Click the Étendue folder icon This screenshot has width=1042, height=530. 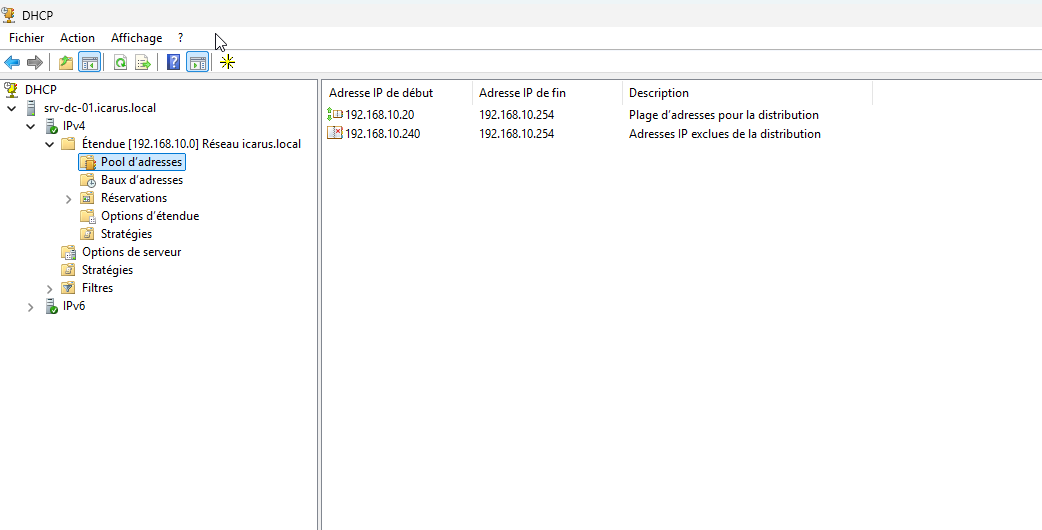68,143
